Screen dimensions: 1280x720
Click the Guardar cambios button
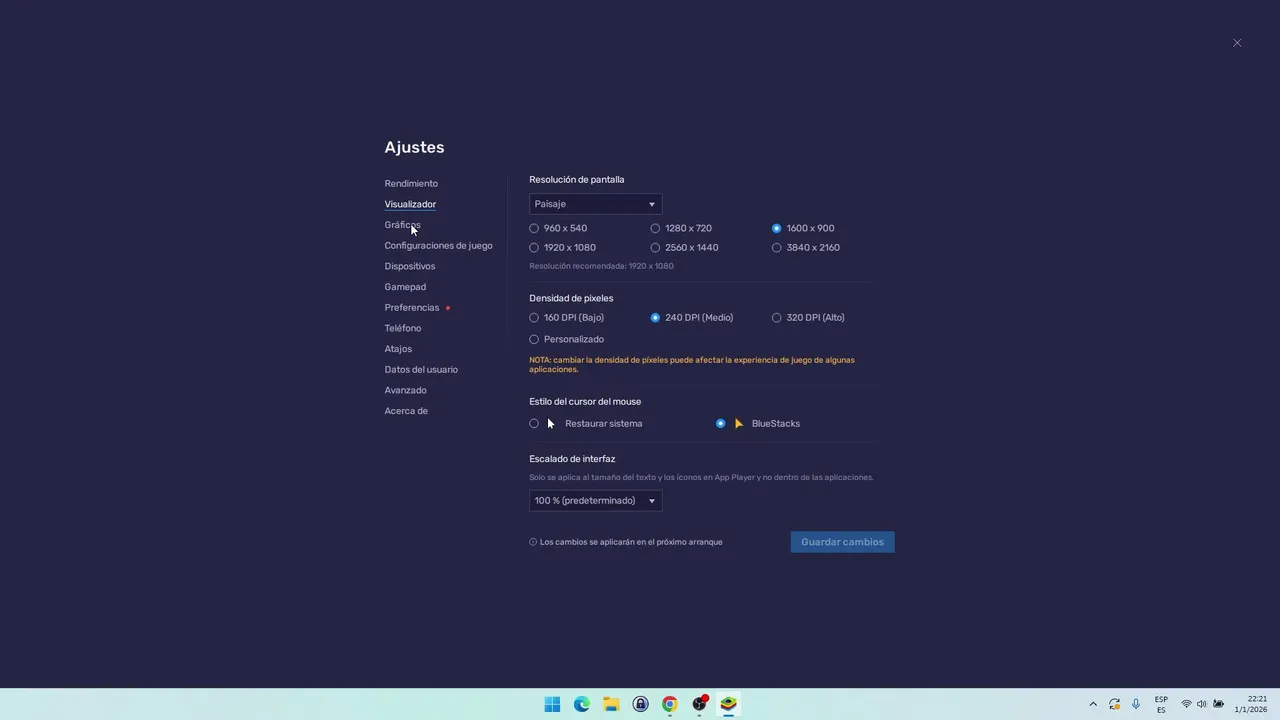[x=842, y=542]
